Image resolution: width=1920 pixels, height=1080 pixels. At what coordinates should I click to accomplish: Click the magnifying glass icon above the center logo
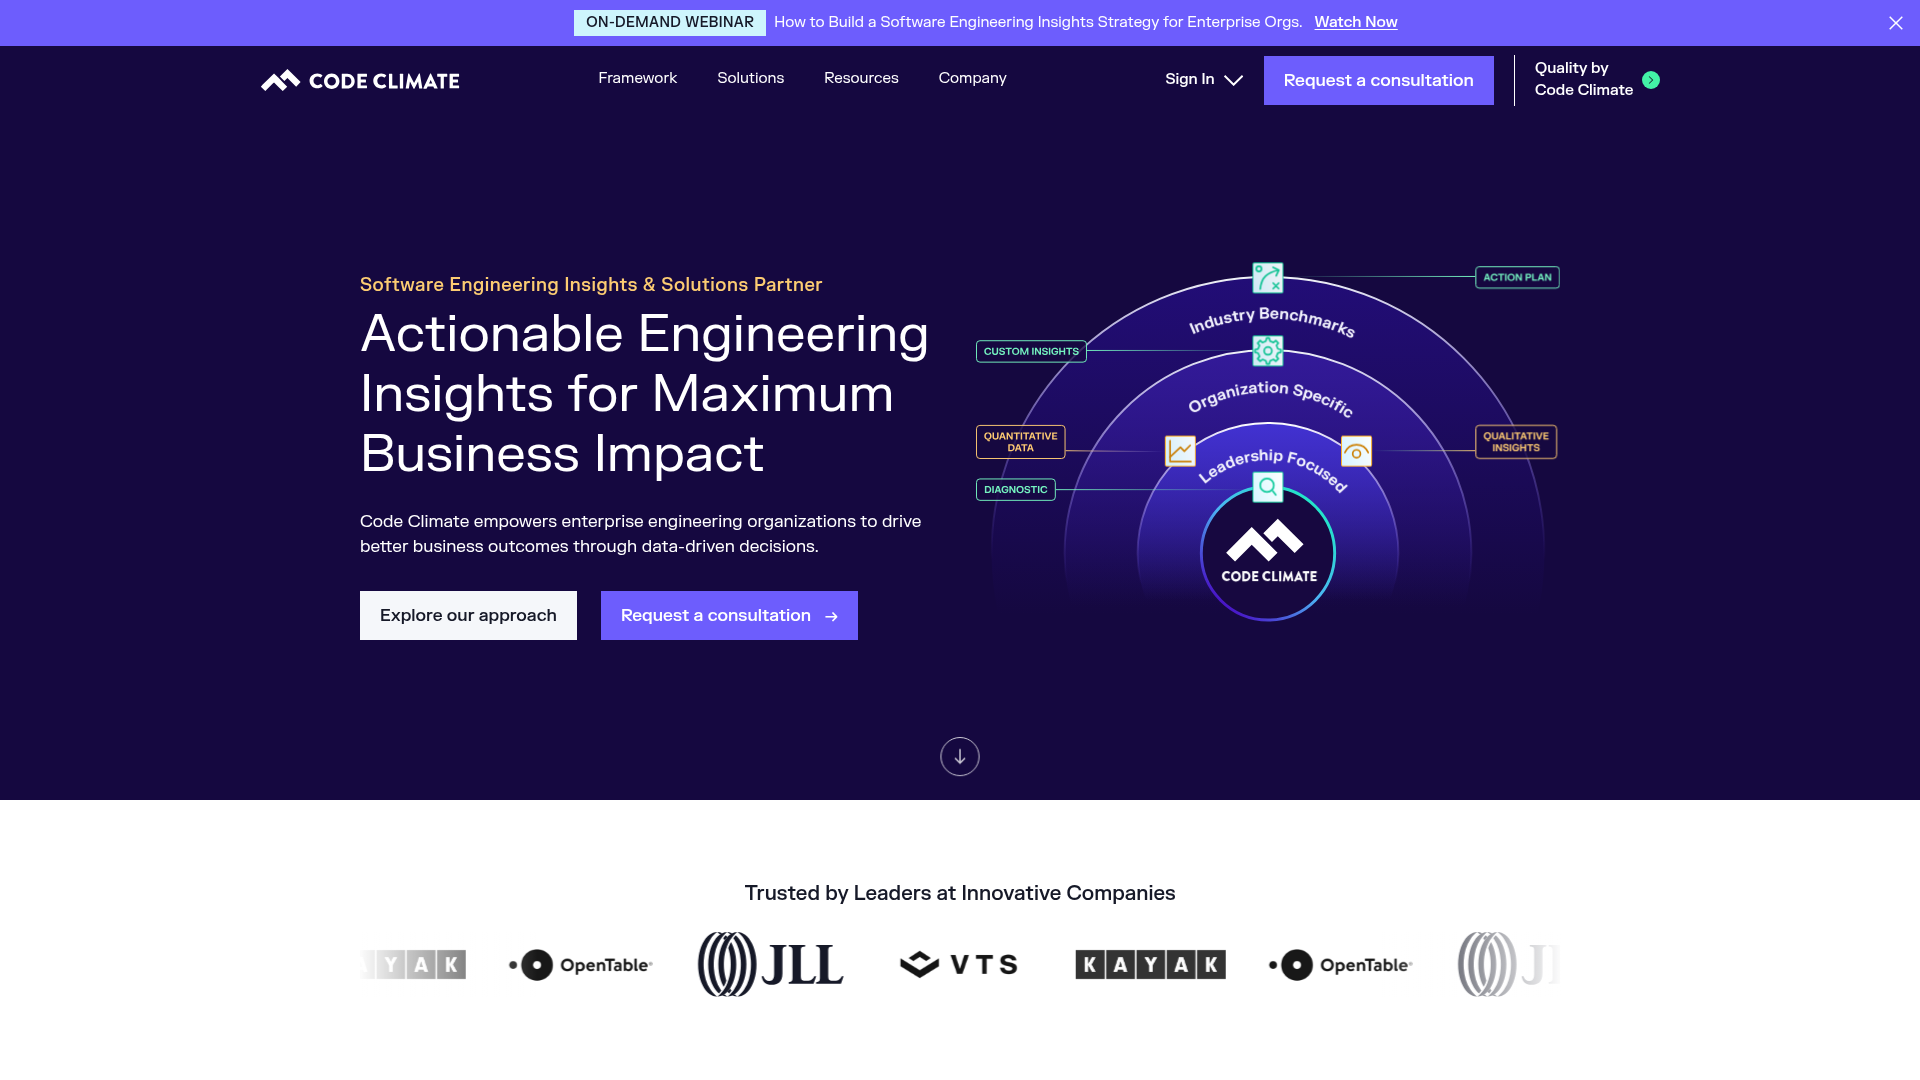1268,486
